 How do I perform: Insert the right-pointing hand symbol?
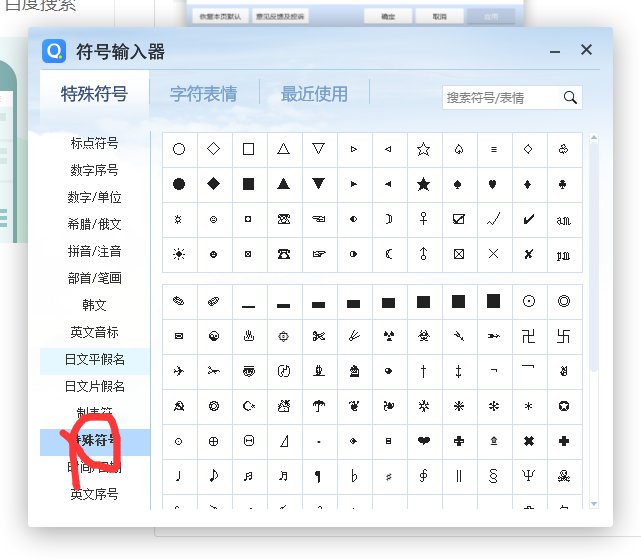click(x=318, y=254)
